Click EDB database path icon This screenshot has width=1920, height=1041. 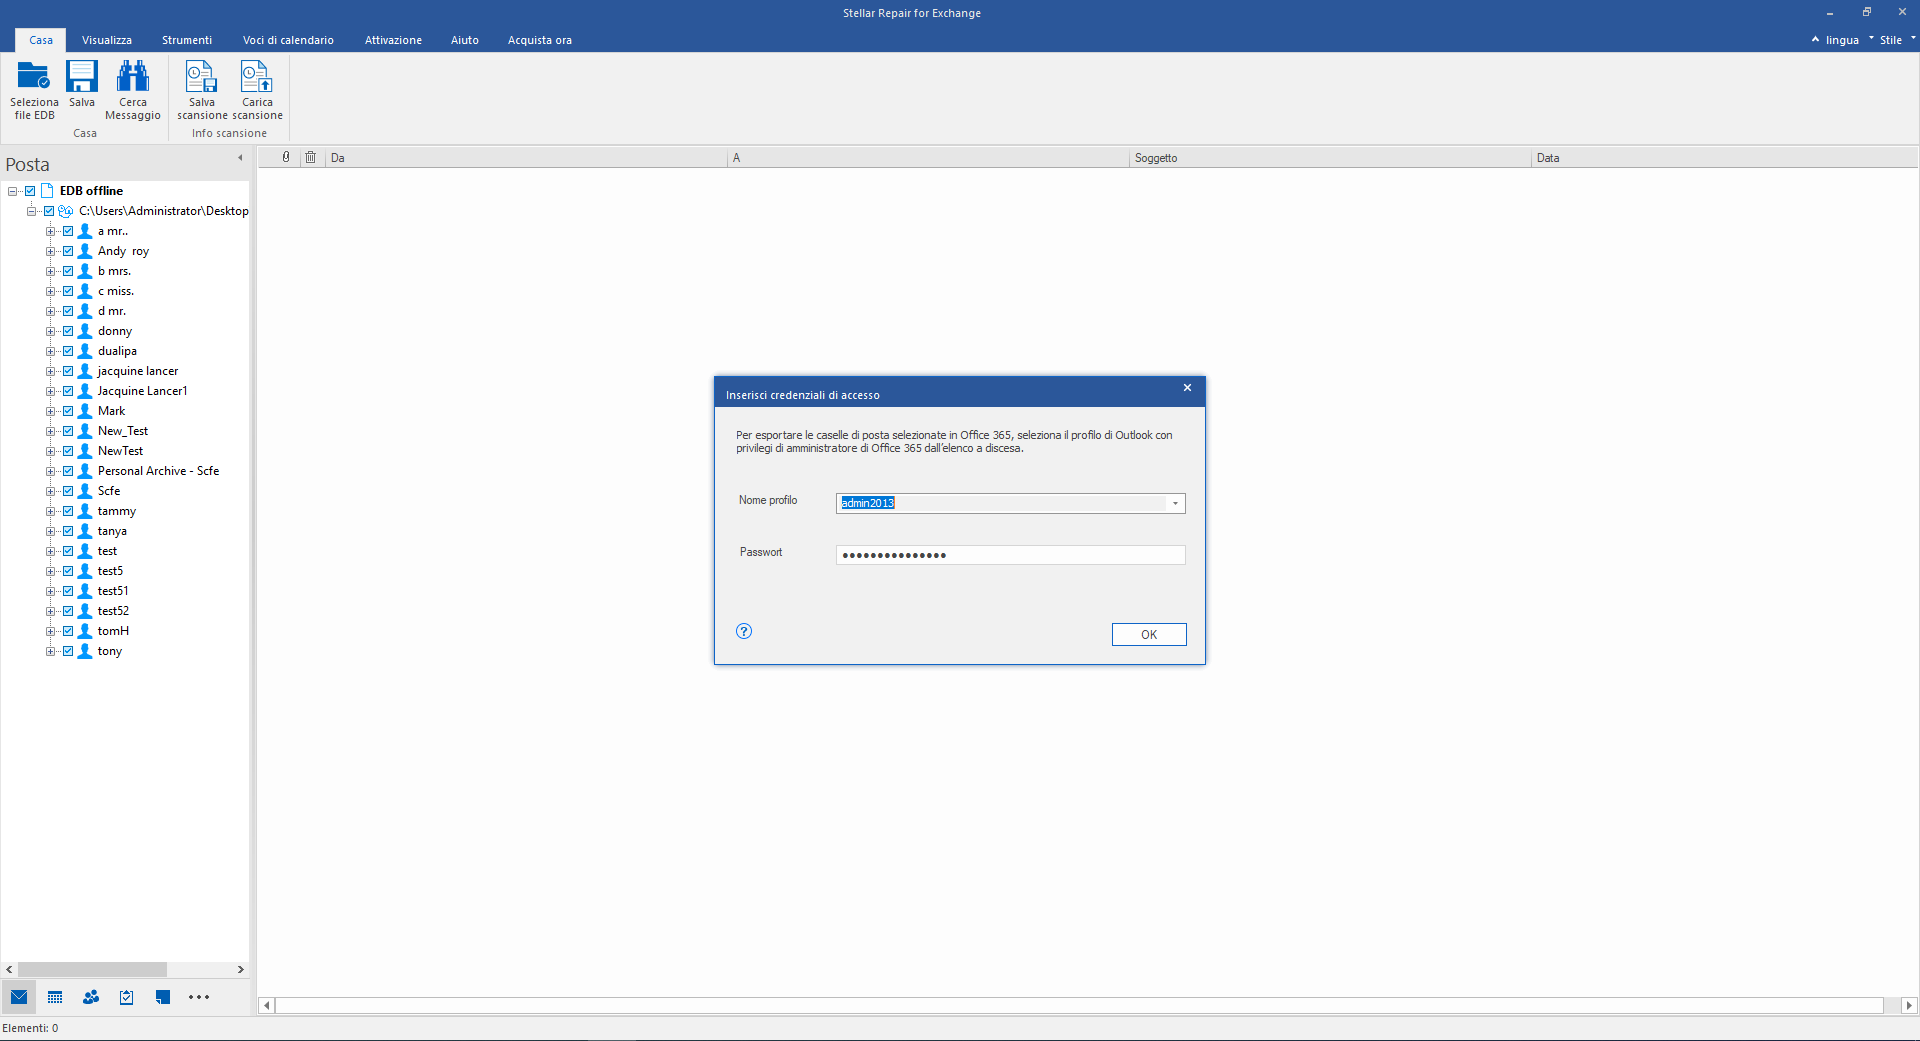coord(66,211)
